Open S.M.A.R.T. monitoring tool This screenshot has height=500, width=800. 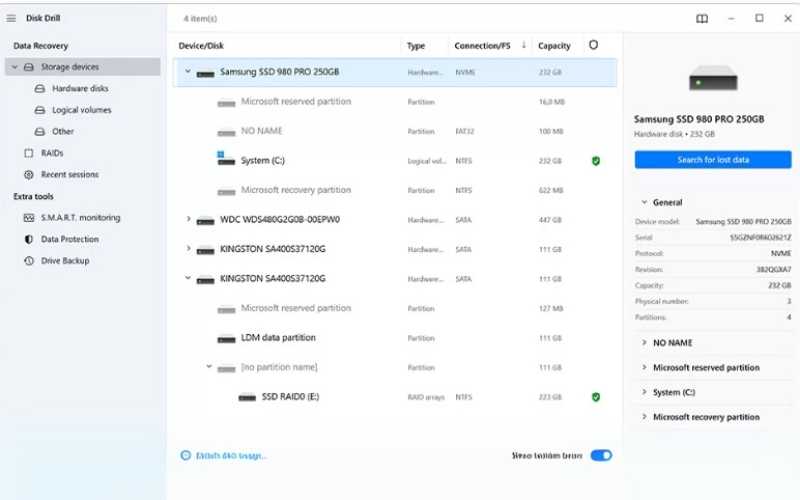[x=81, y=218]
